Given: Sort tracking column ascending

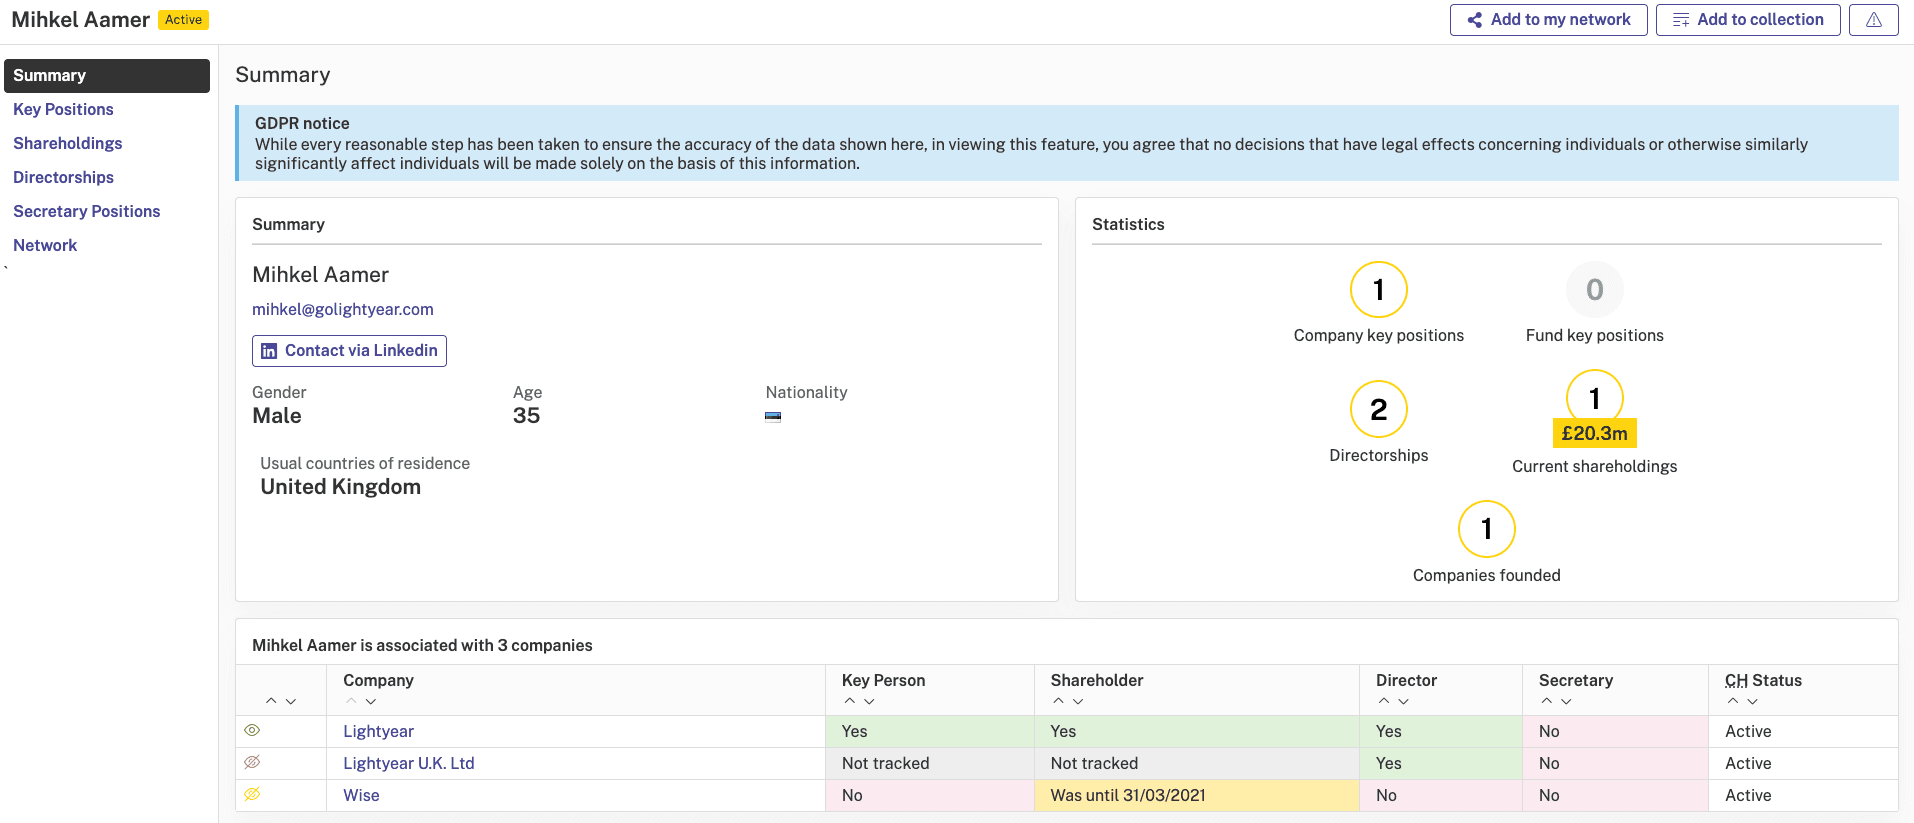Looking at the screenshot, I should 271,701.
